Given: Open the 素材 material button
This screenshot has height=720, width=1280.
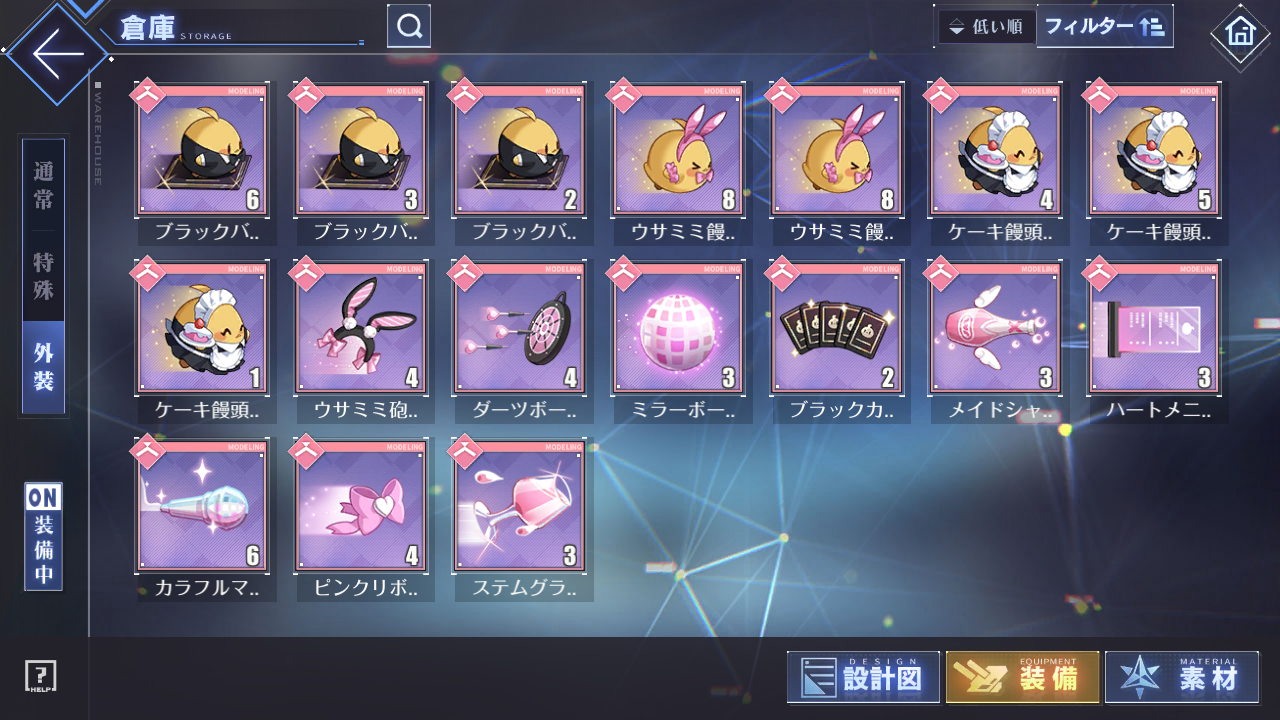Looking at the screenshot, I should pos(1182,677).
